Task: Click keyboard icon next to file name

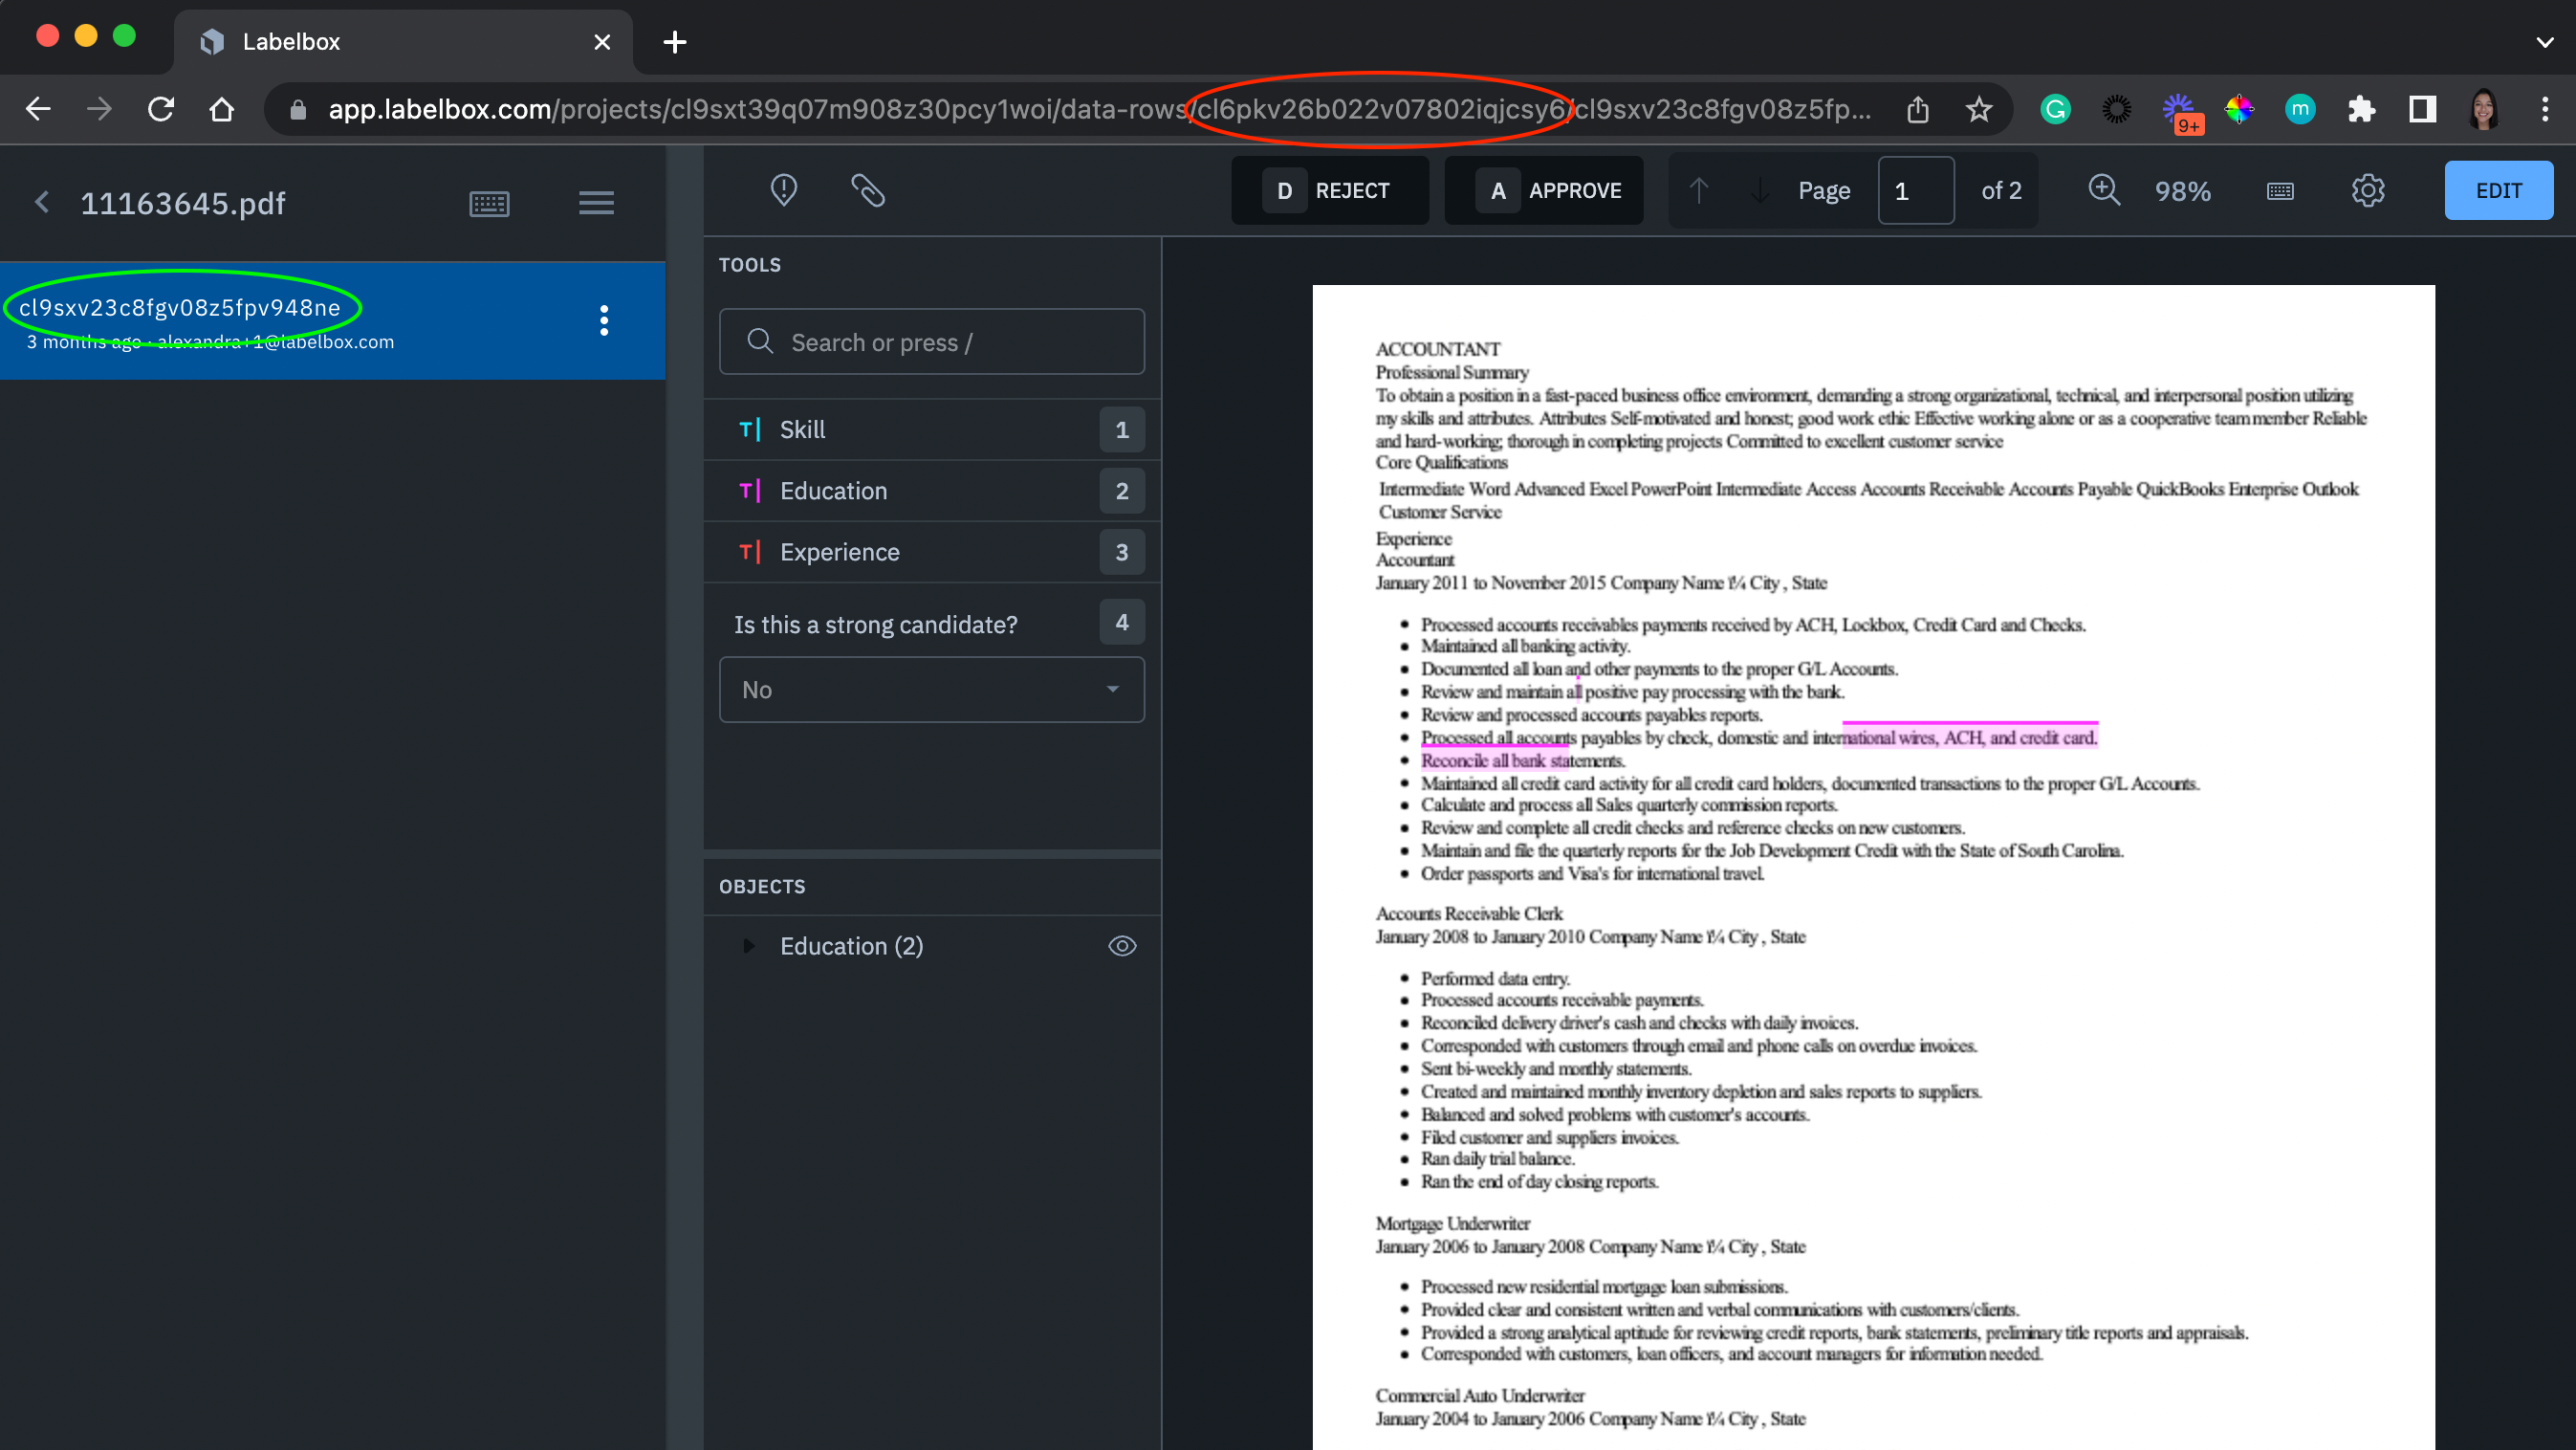Action: (489, 204)
